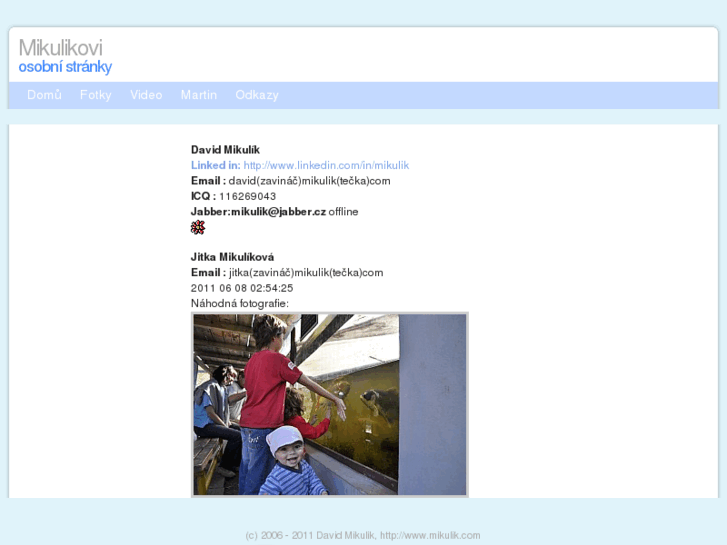Click the Náhodná fotografie label

[x=240, y=303]
